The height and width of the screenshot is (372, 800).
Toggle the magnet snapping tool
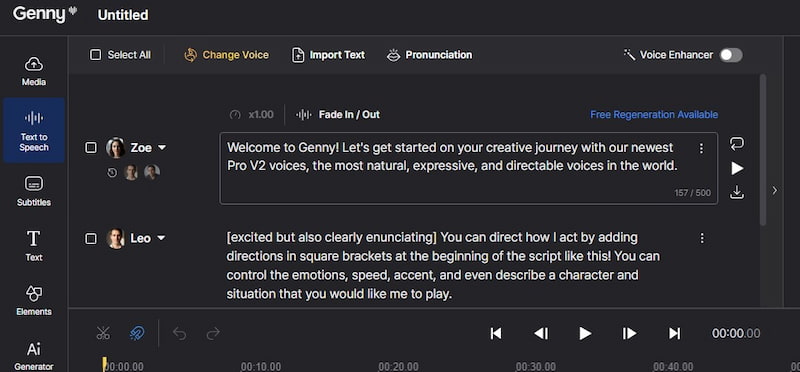coord(137,334)
